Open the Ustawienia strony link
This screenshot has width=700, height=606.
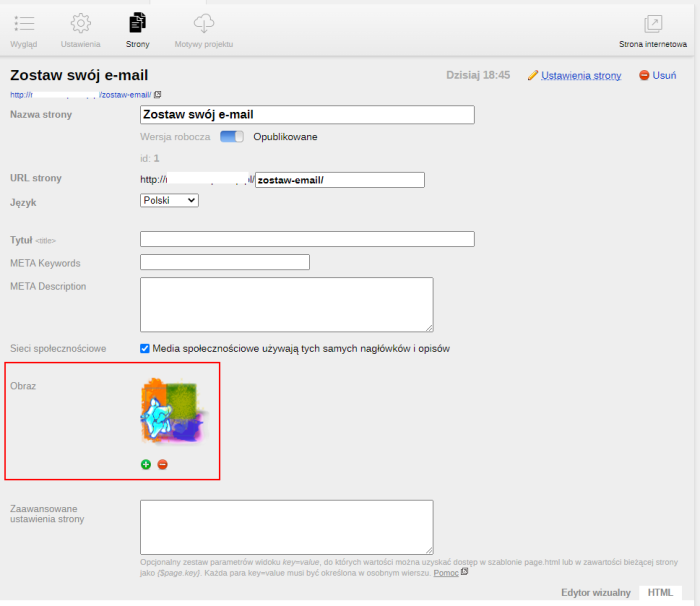[580, 75]
